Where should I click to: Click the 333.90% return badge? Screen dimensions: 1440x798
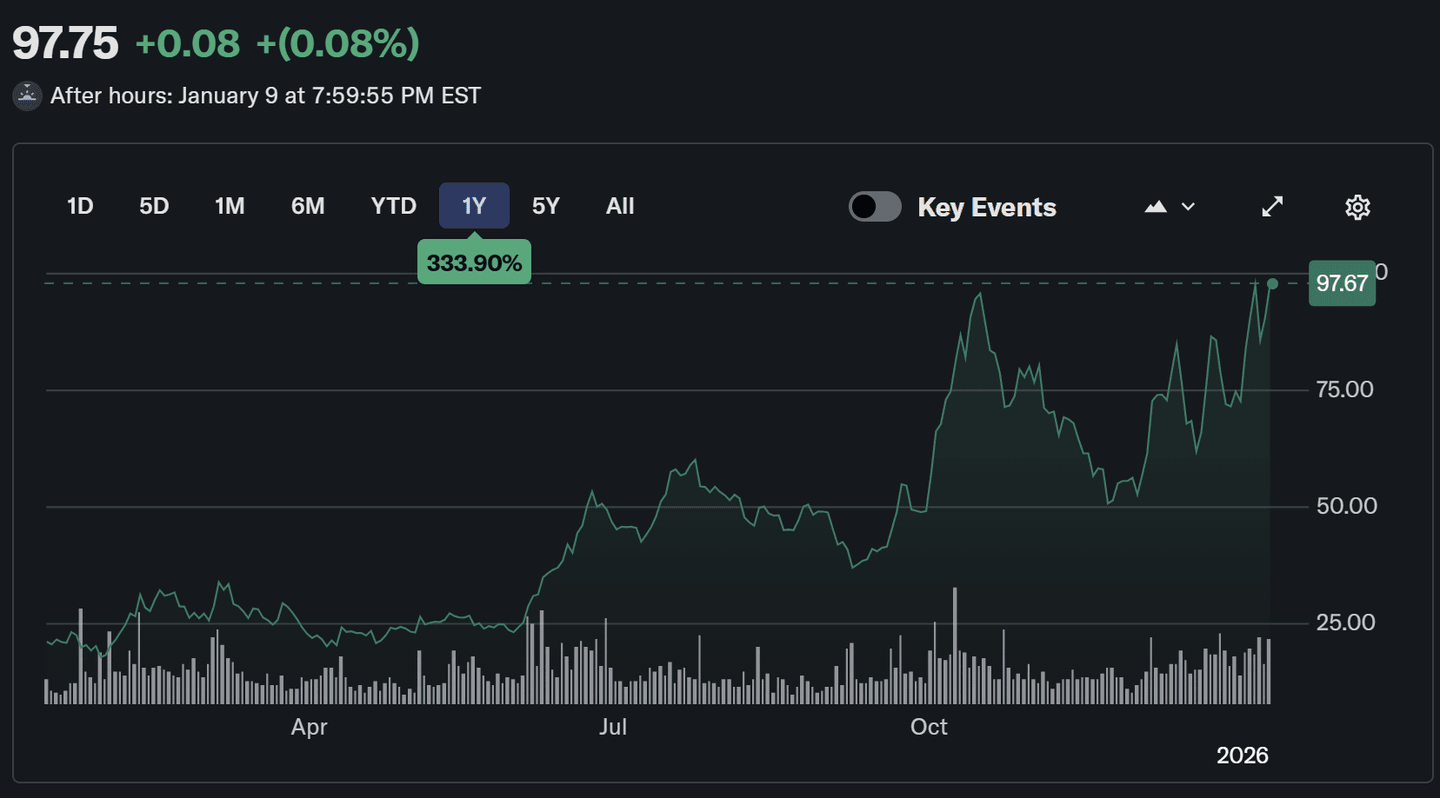point(474,263)
